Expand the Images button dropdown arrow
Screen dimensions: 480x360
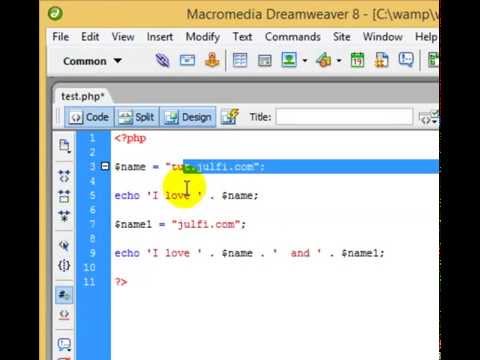(x=305, y=61)
